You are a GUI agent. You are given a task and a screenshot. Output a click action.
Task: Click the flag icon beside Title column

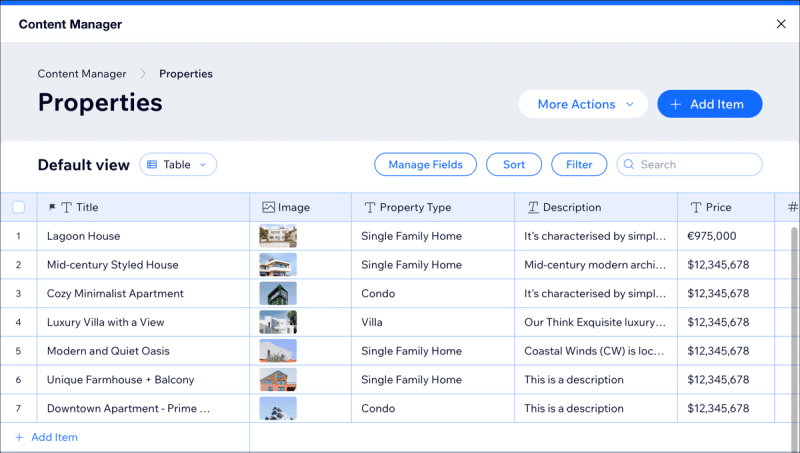coord(52,207)
